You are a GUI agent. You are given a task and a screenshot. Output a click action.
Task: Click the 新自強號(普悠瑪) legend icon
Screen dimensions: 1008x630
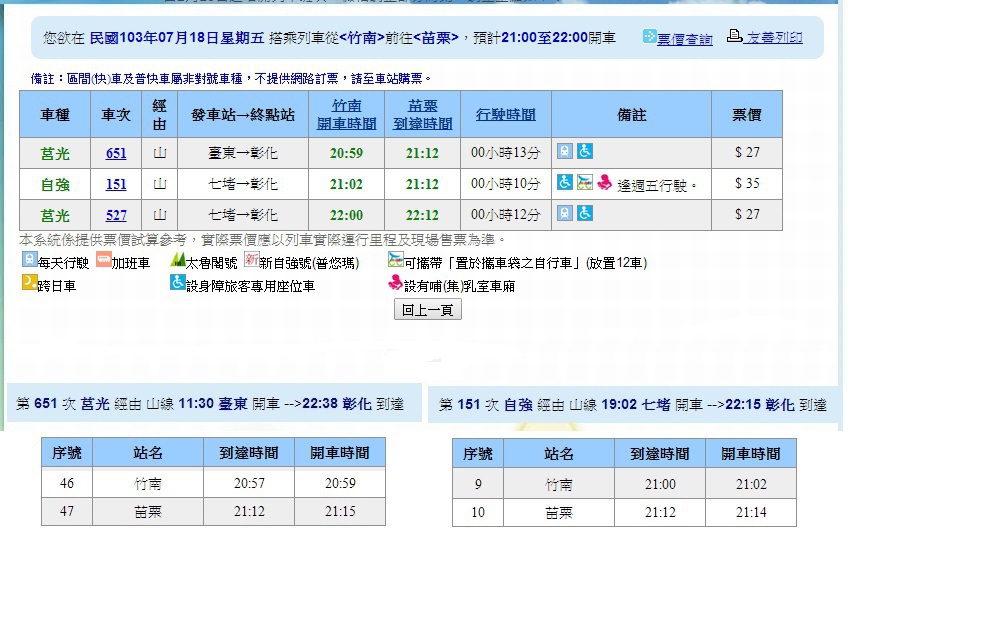pos(251,259)
